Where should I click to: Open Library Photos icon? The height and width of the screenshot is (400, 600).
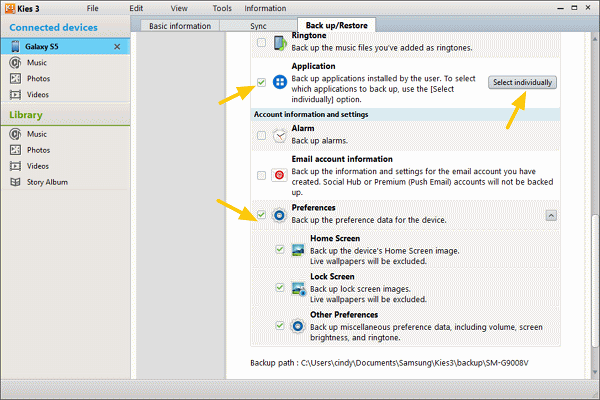point(15,150)
